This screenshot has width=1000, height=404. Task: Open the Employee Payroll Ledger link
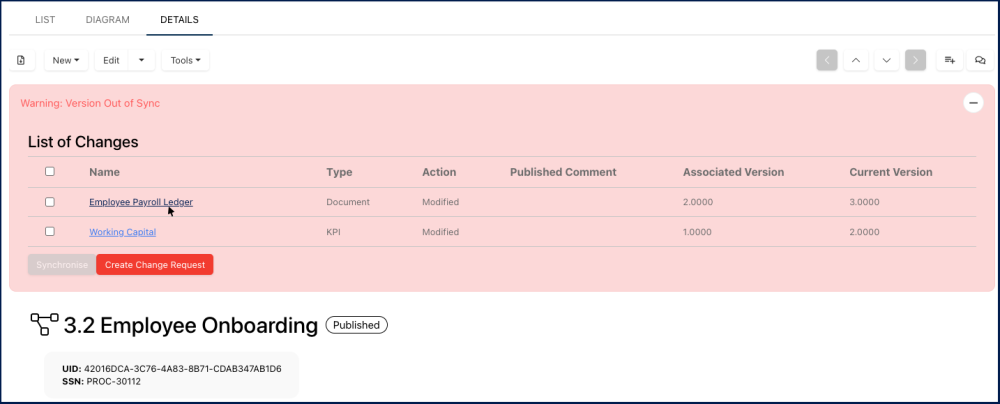(x=140, y=202)
